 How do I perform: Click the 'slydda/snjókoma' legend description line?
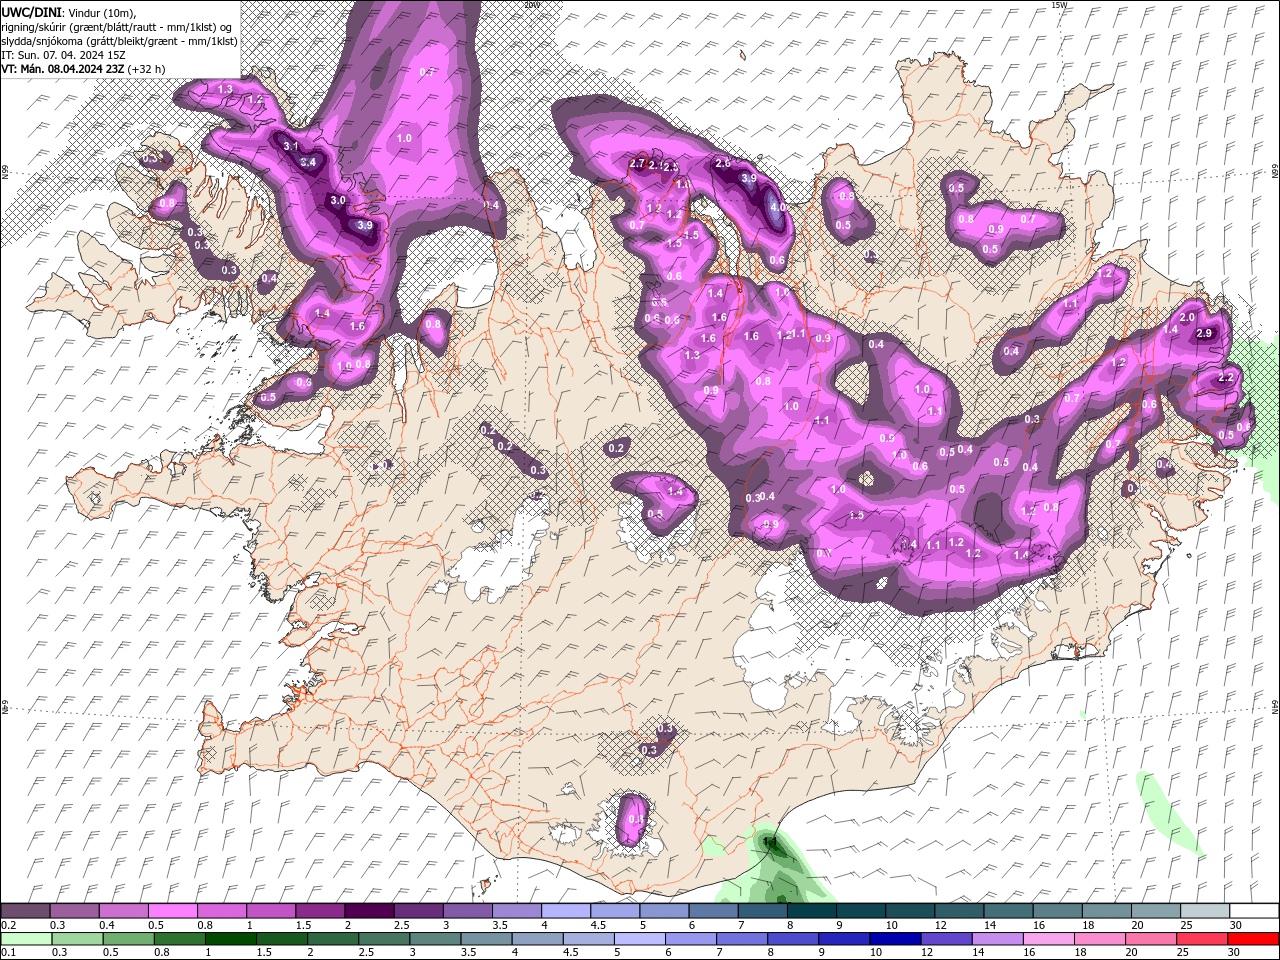point(120,41)
